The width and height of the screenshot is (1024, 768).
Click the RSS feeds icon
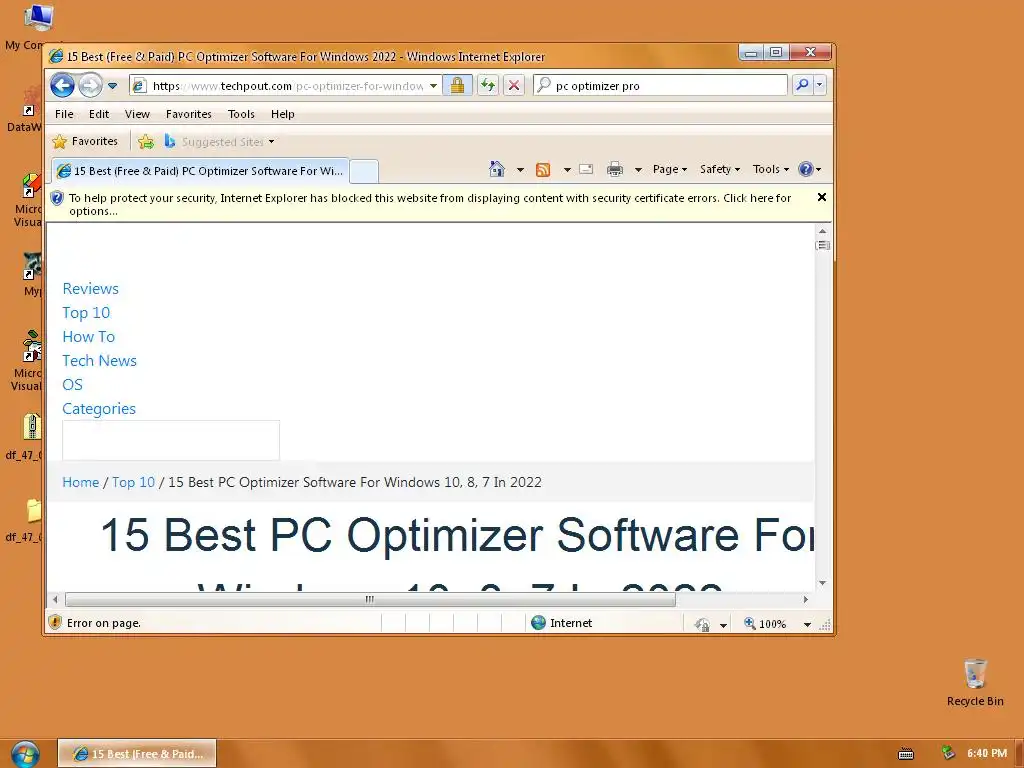543,170
